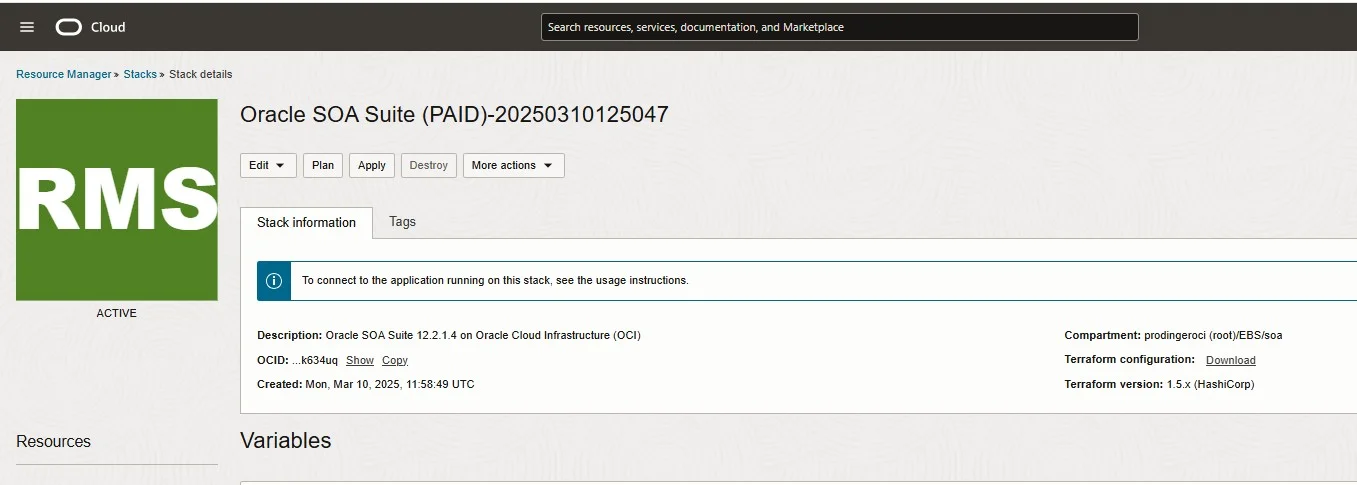This screenshot has height=485, width=1357.
Task: Click the Description text line
Action: [449, 335]
